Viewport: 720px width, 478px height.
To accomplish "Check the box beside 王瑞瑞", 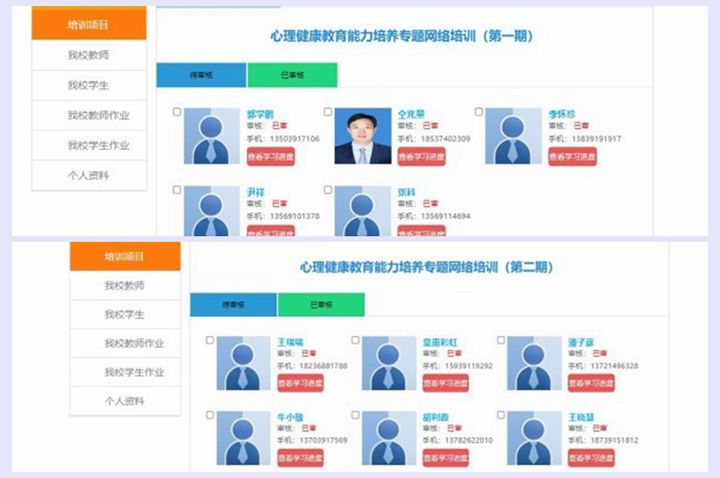I will pyautogui.click(x=210, y=340).
